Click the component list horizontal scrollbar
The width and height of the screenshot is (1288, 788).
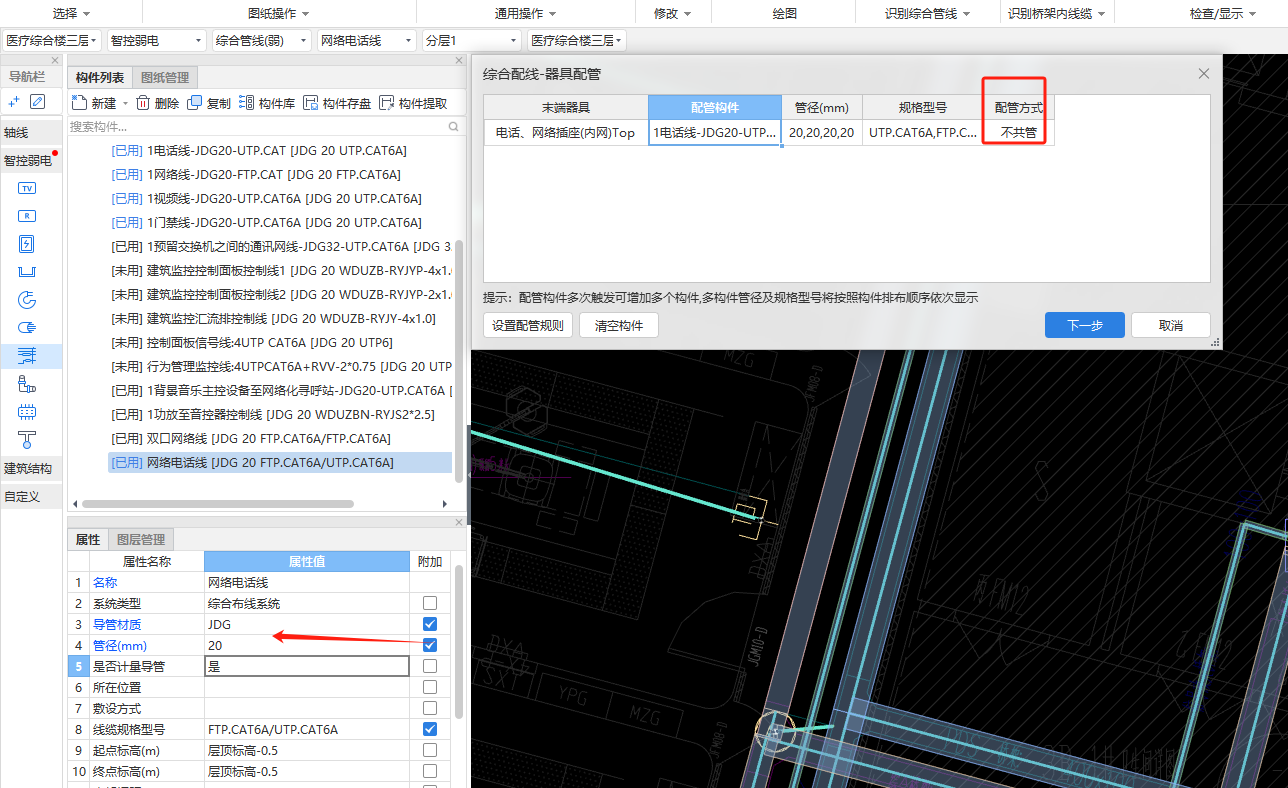pos(218,504)
